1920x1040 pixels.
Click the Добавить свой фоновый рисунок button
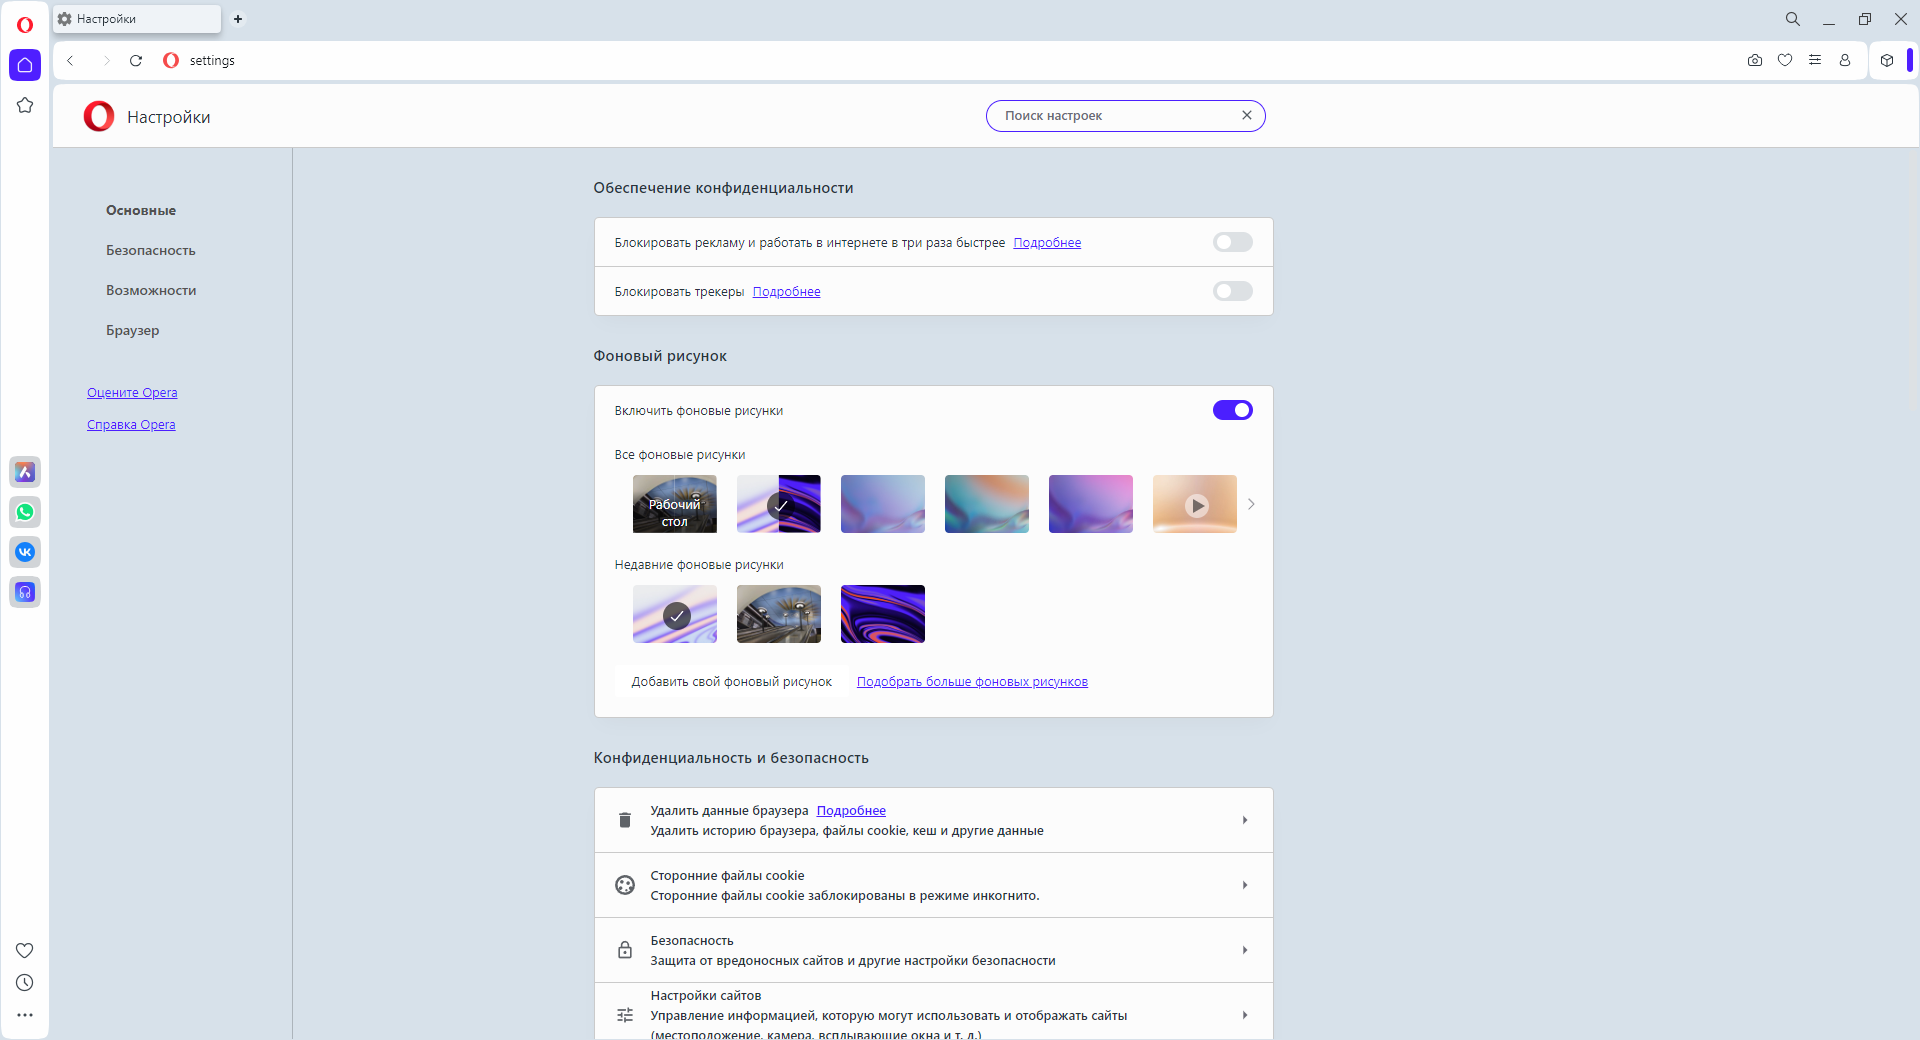click(732, 682)
